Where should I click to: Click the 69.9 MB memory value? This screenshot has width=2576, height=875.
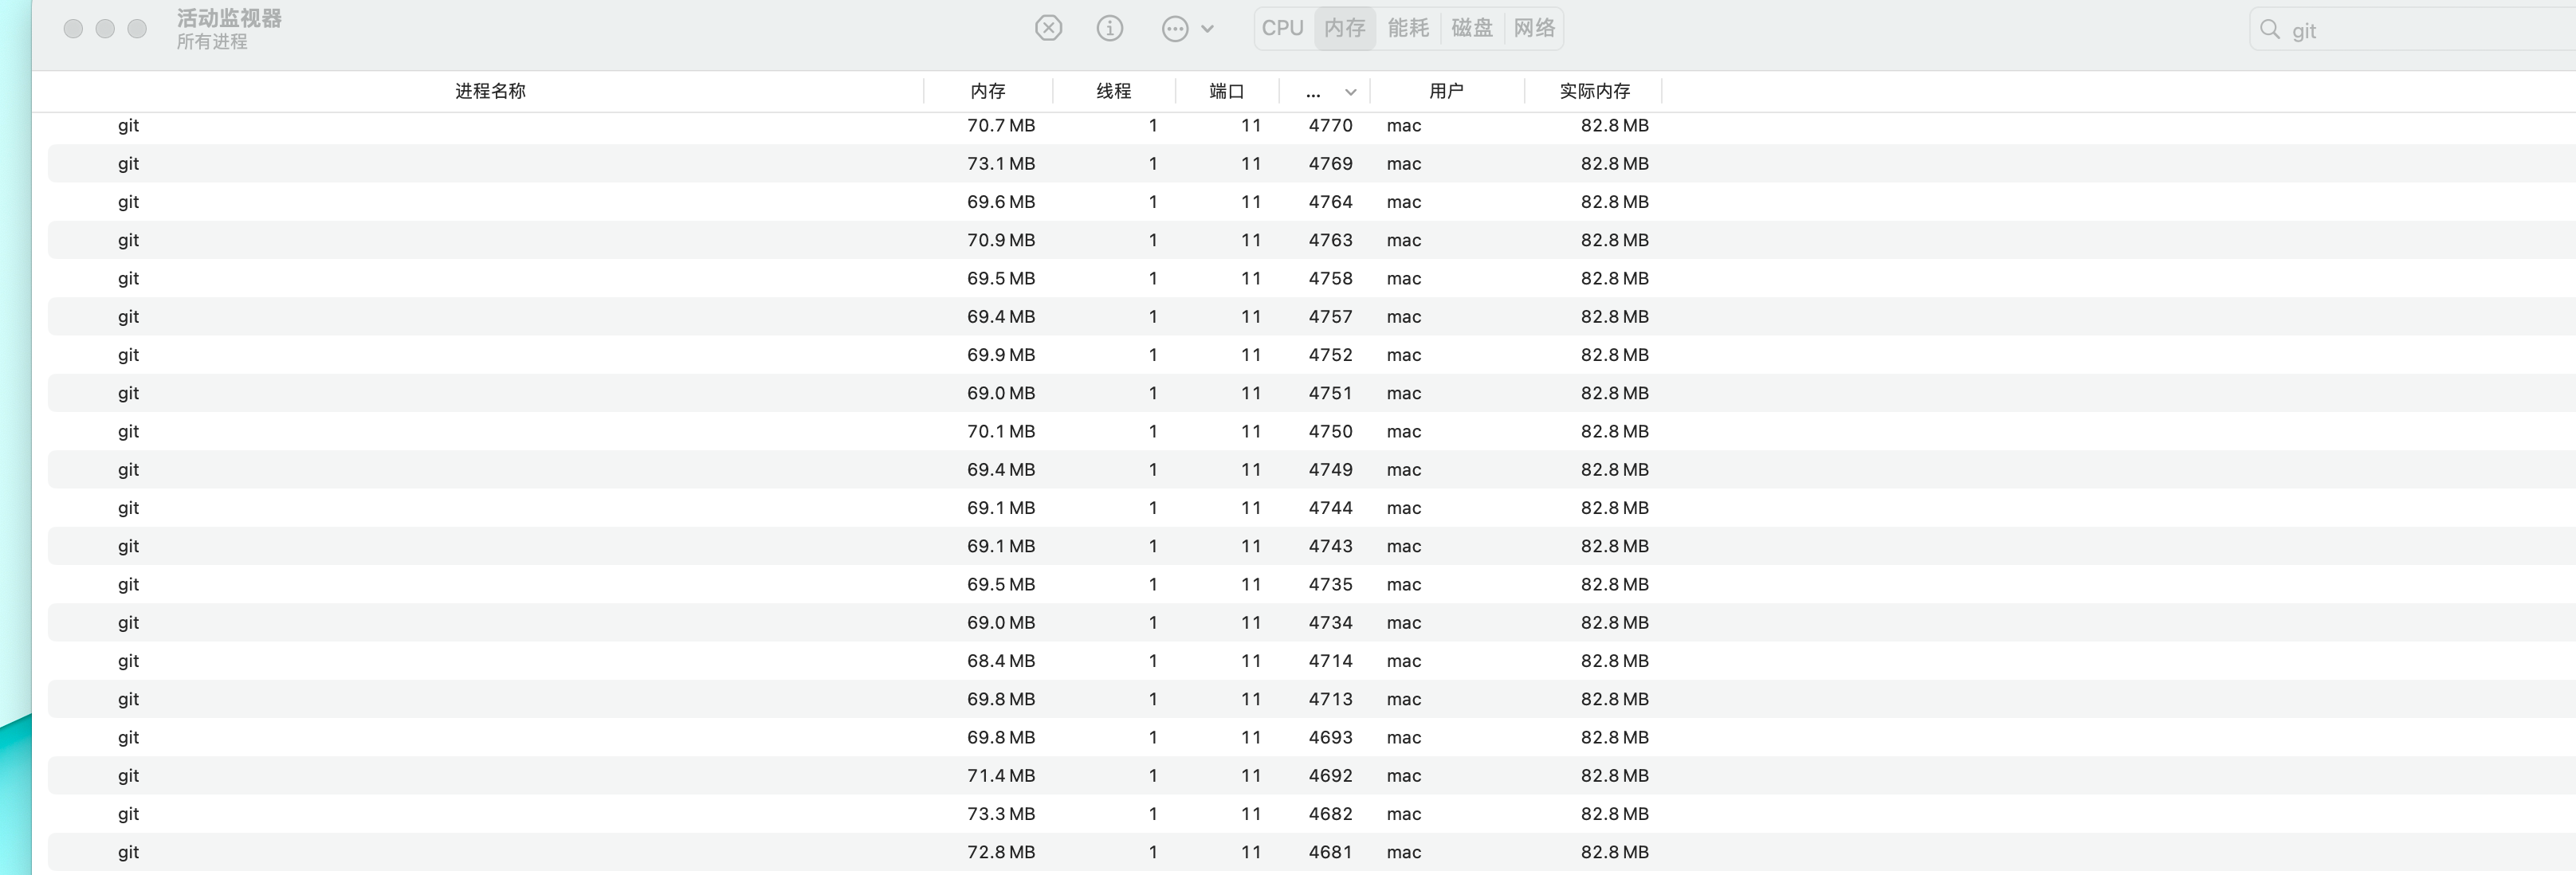(1001, 355)
